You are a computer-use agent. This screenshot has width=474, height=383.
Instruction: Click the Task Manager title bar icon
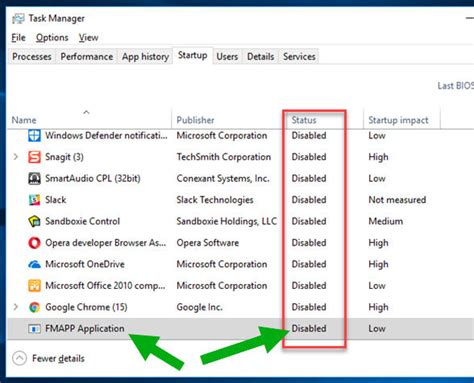coord(18,18)
